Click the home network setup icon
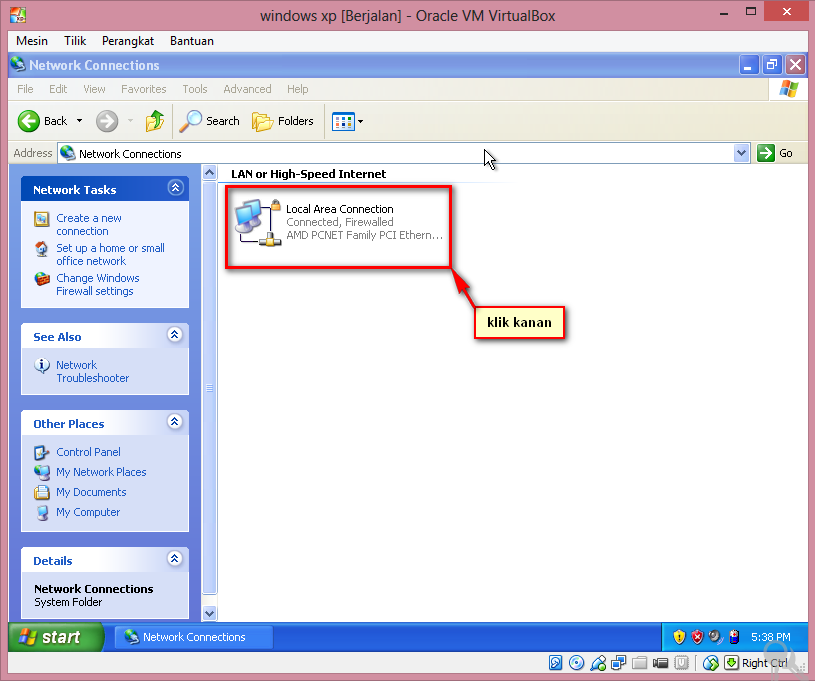This screenshot has height=681, width=815. (42, 249)
